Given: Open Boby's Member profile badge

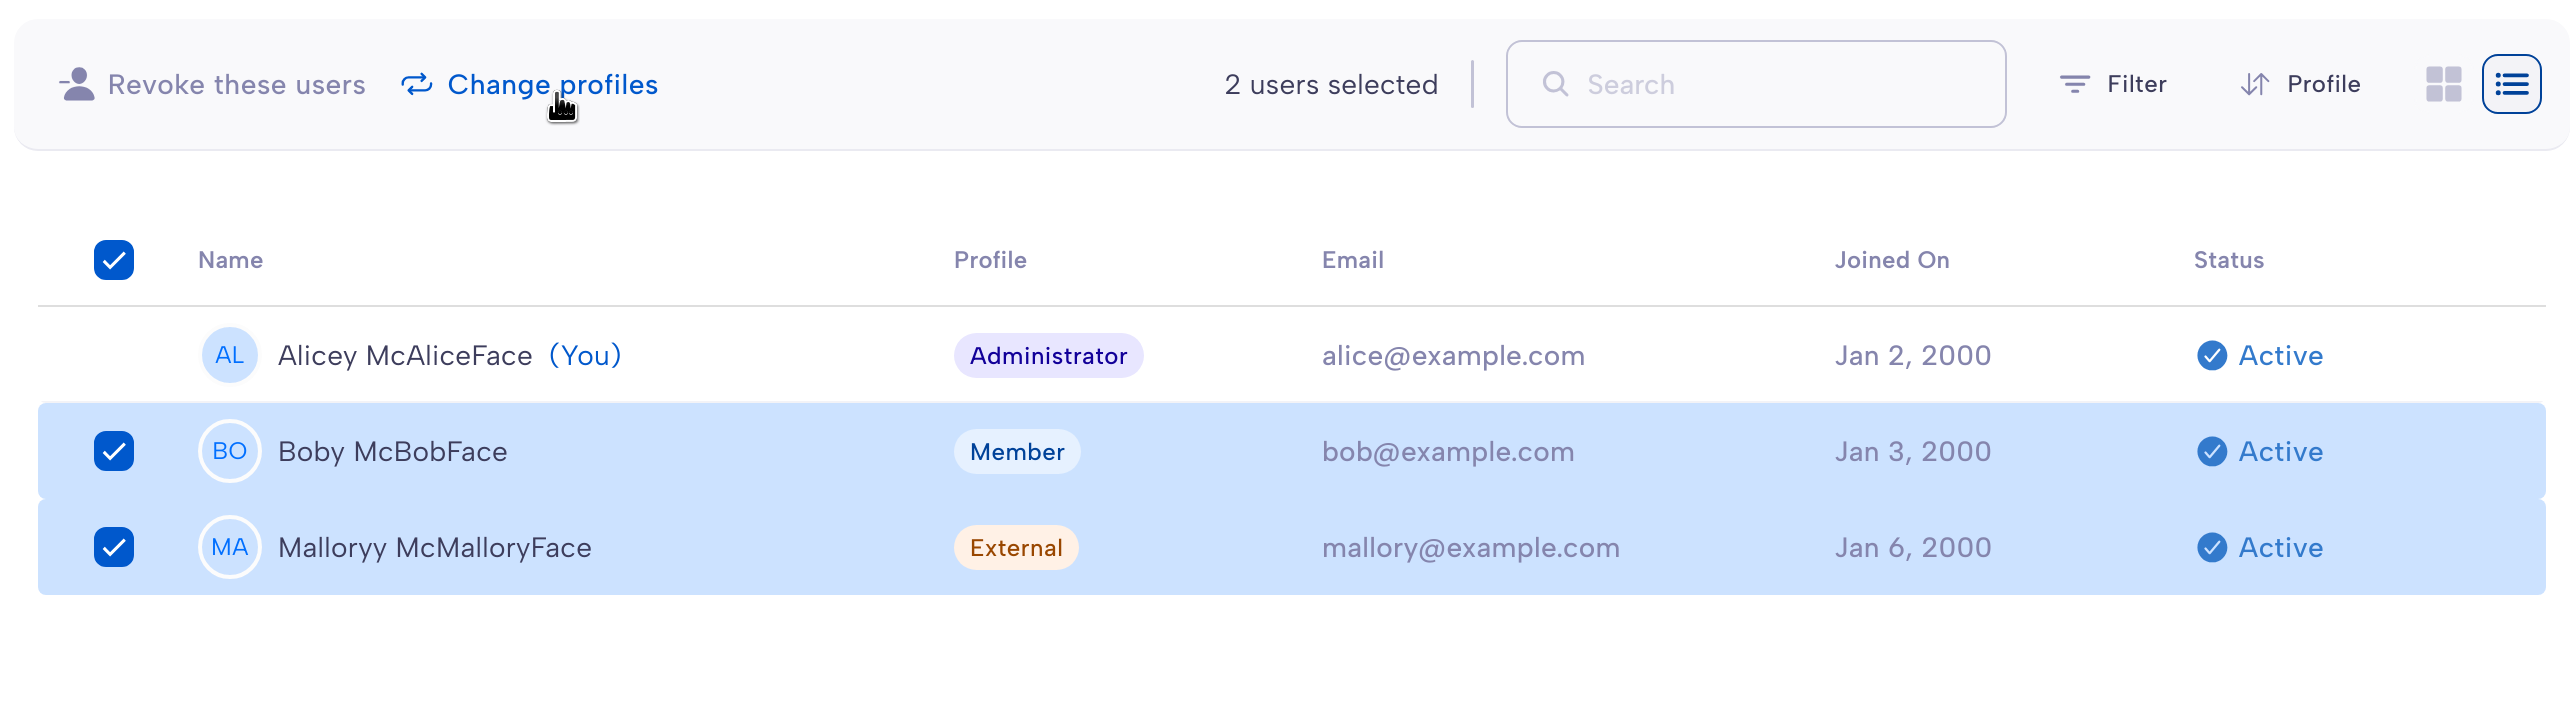Looking at the screenshot, I should click(1017, 451).
